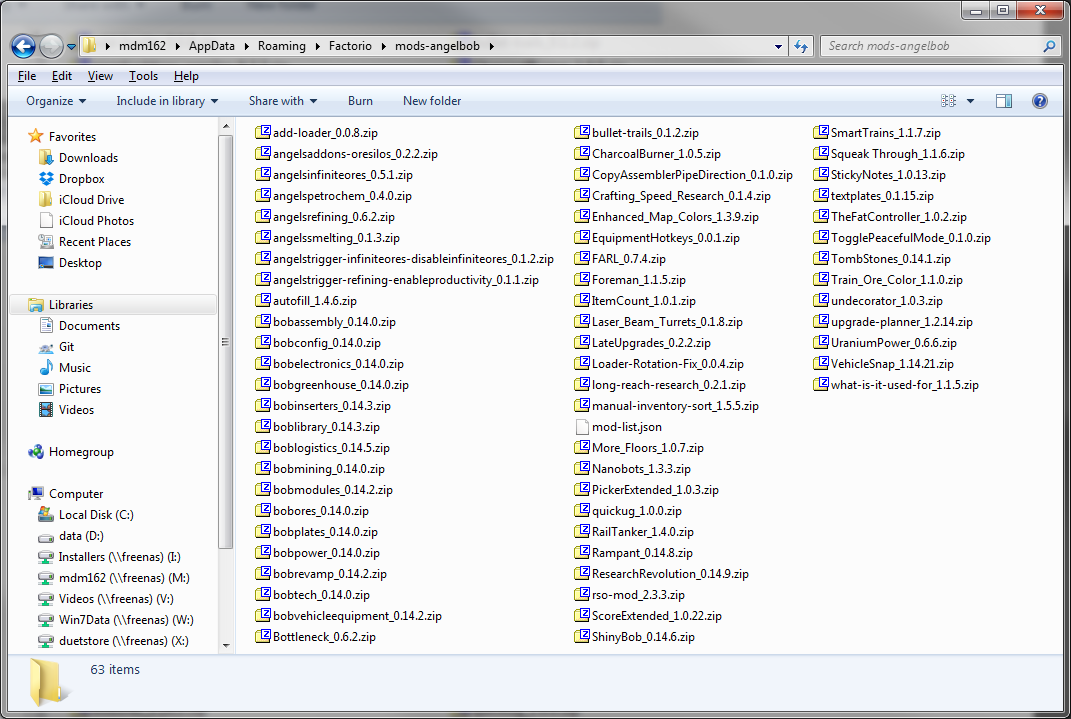Select the Factorio breadcrumb in address bar
Viewport: 1071px width, 719px height.
353,46
